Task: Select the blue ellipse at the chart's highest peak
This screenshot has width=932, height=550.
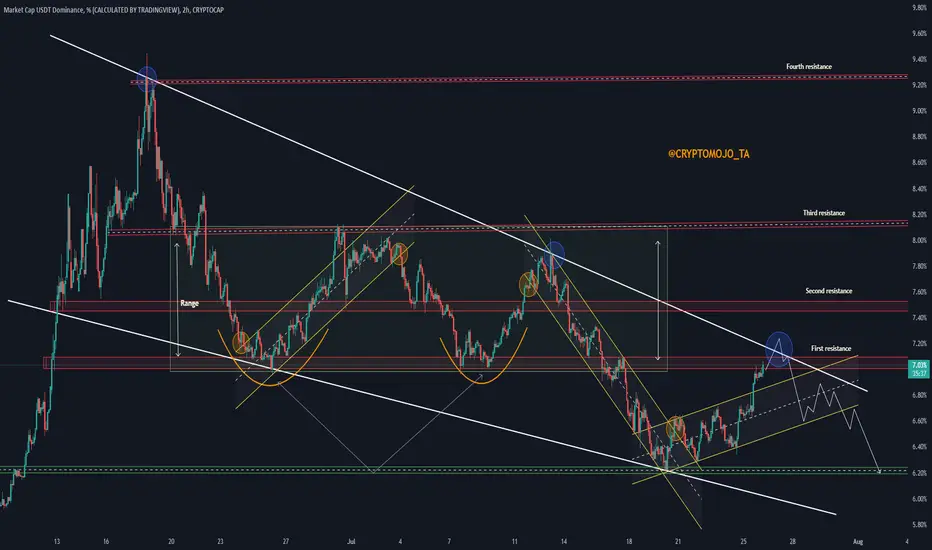Action: (x=147, y=79)
